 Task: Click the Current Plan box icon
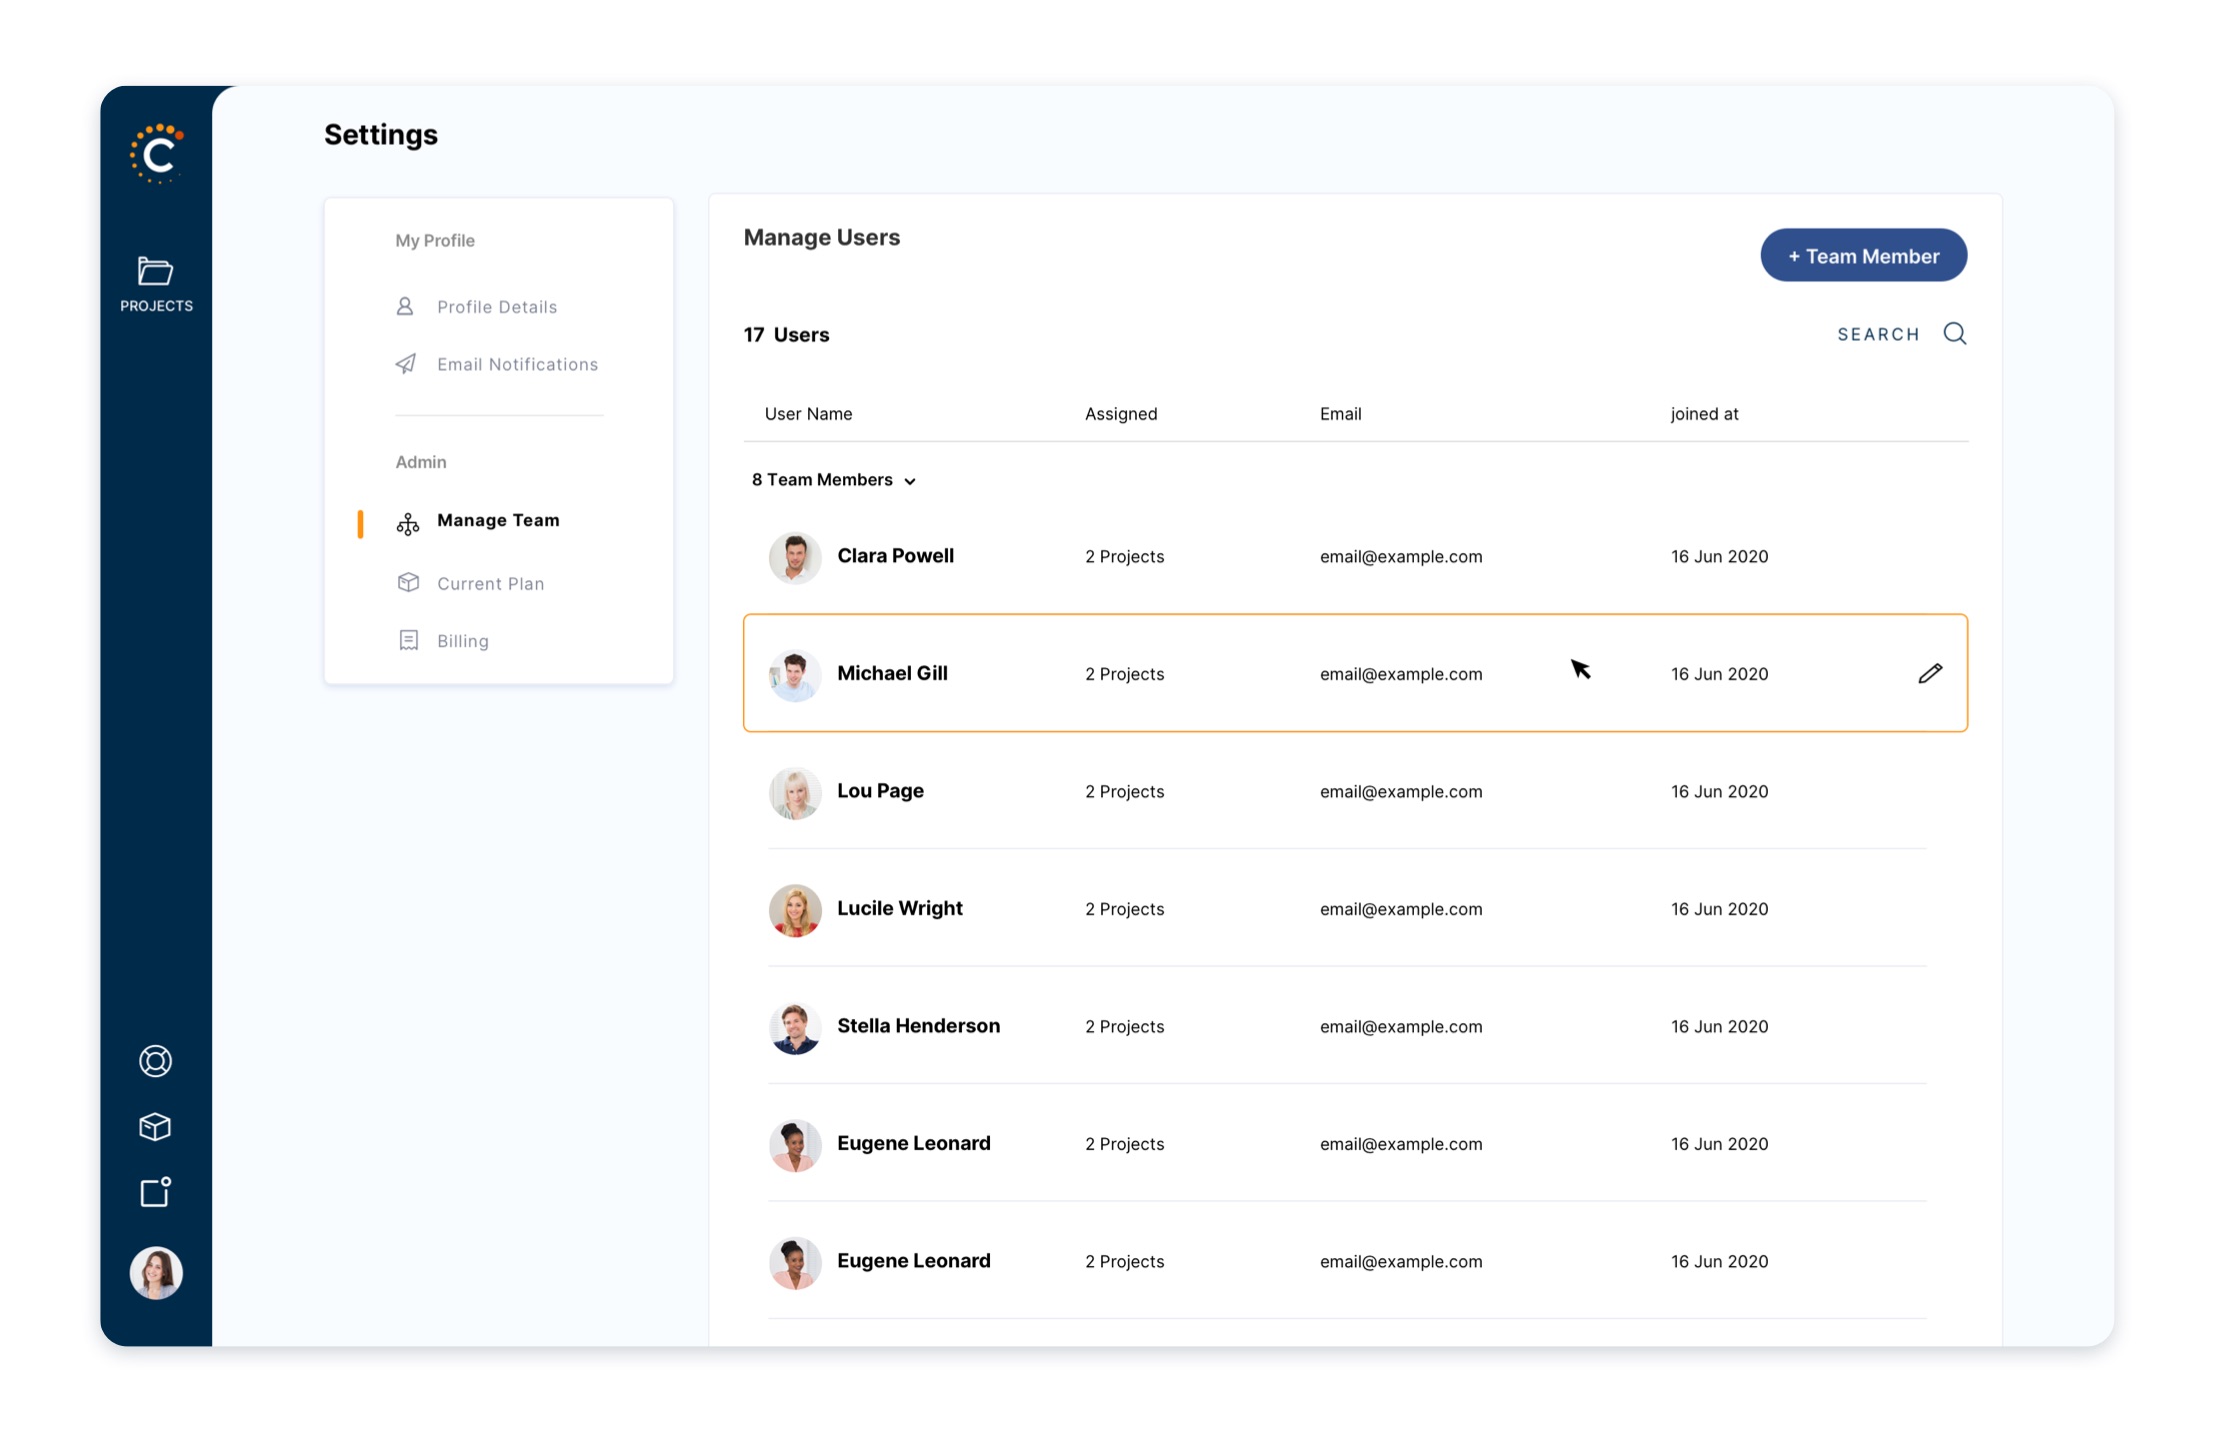(x=408, y=582)
